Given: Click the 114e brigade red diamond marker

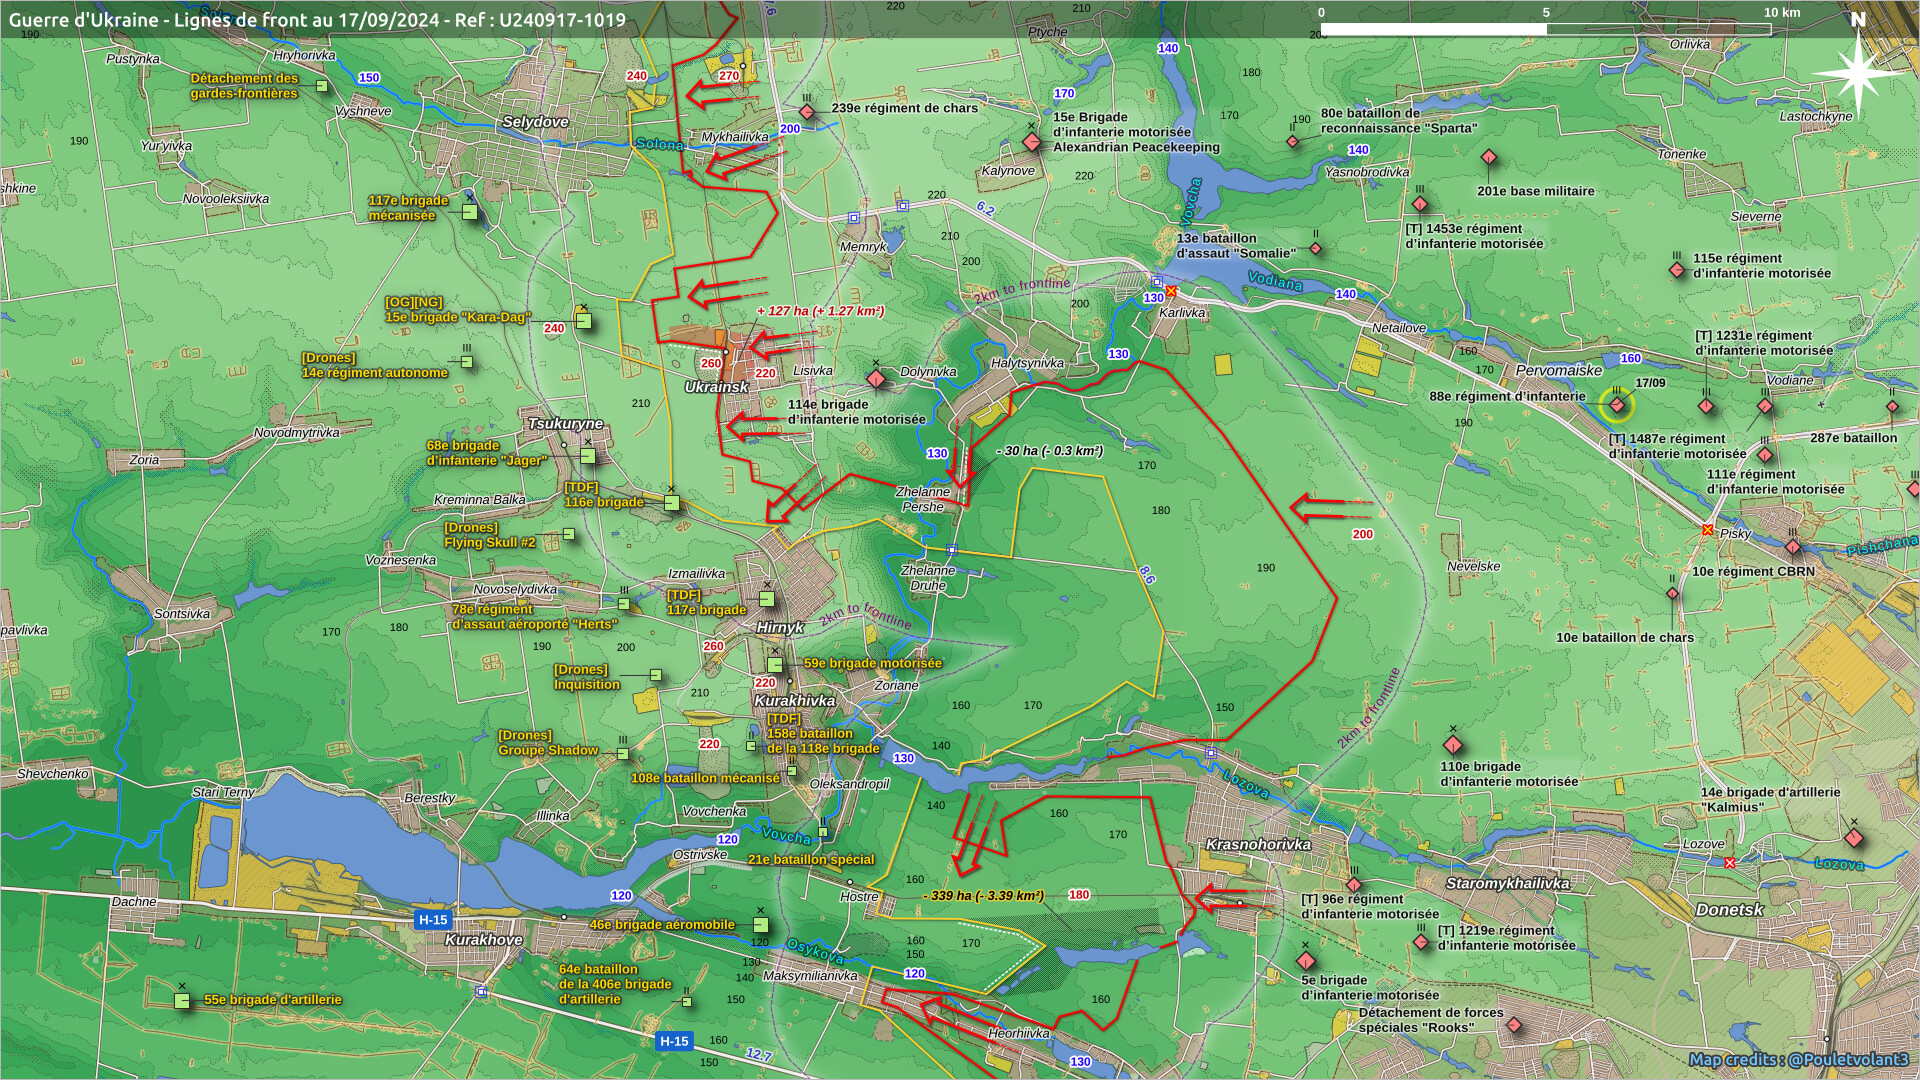Looking at the screenshot, I should tap(876, 379).
